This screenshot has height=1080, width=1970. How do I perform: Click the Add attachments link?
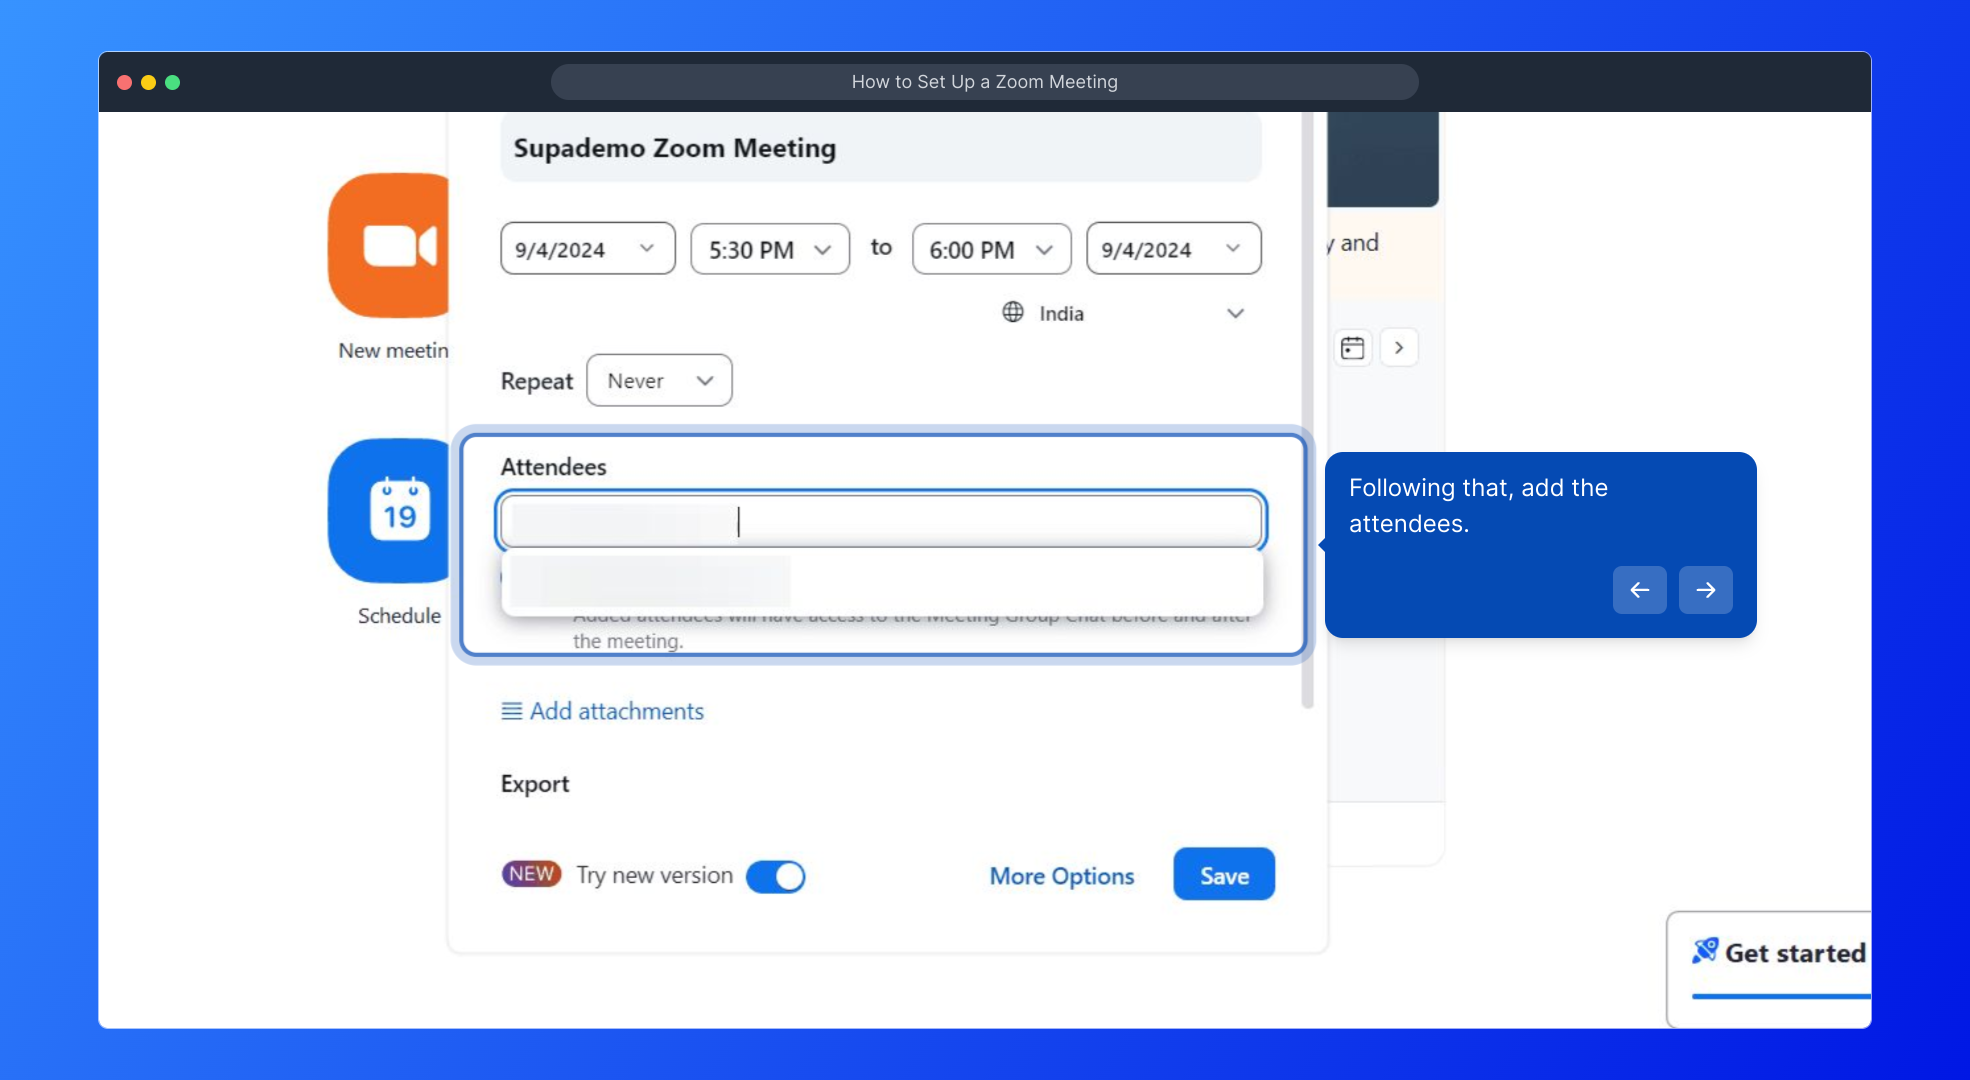coord(616,711)
